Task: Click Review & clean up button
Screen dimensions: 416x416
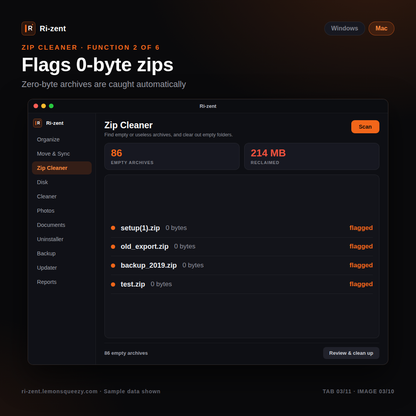Action: [x=351, y=353]
